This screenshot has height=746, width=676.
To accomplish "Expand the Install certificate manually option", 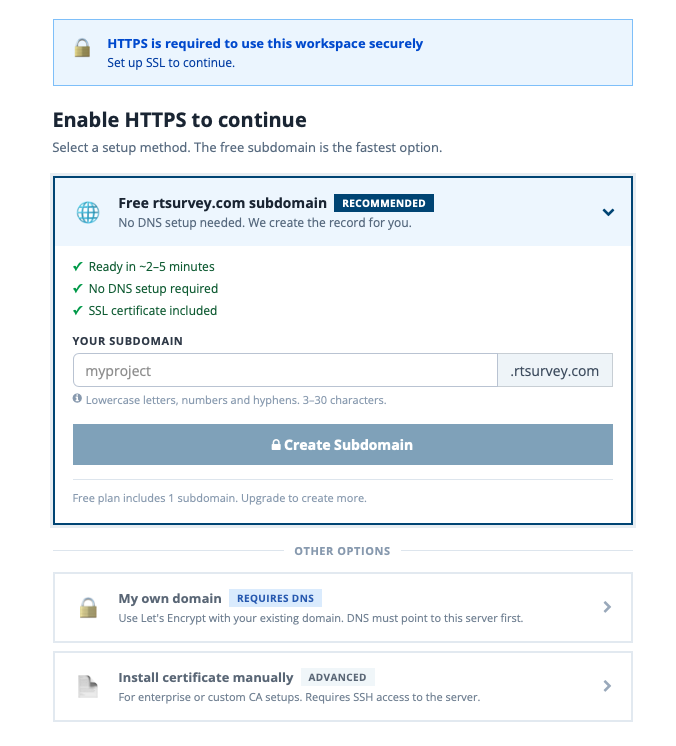I will point(608,686).
